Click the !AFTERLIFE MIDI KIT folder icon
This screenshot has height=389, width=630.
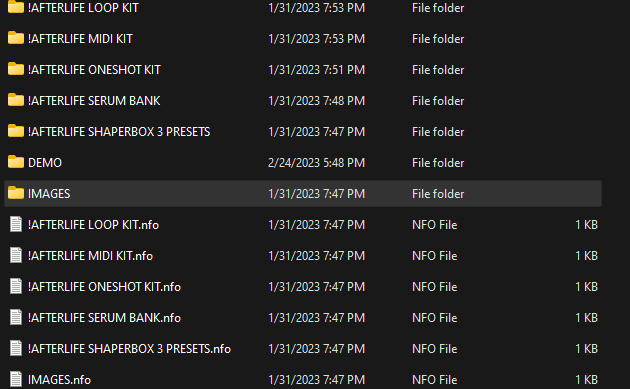(x=16, y=38)
